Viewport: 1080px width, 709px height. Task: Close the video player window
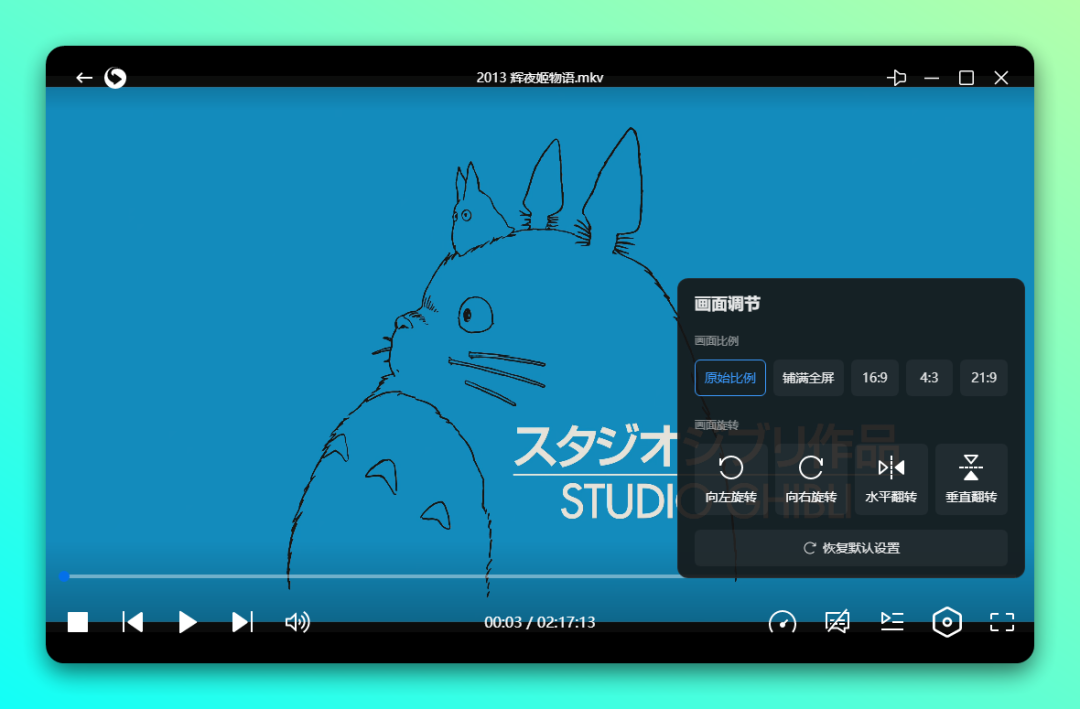click(x=1001, y=78)
